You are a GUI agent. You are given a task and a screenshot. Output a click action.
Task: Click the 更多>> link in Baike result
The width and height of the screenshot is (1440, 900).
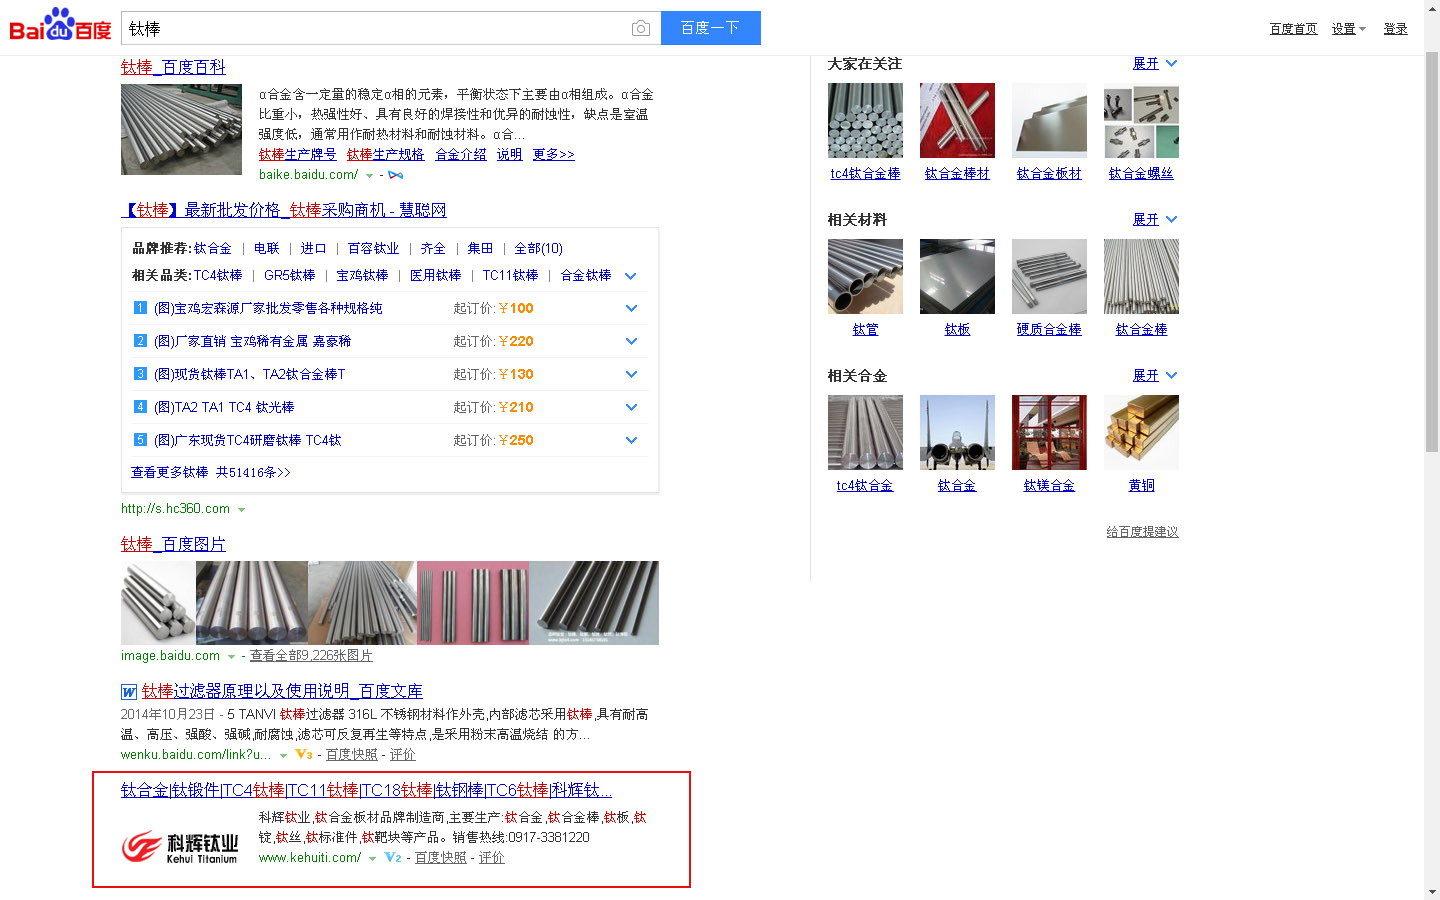553,154
